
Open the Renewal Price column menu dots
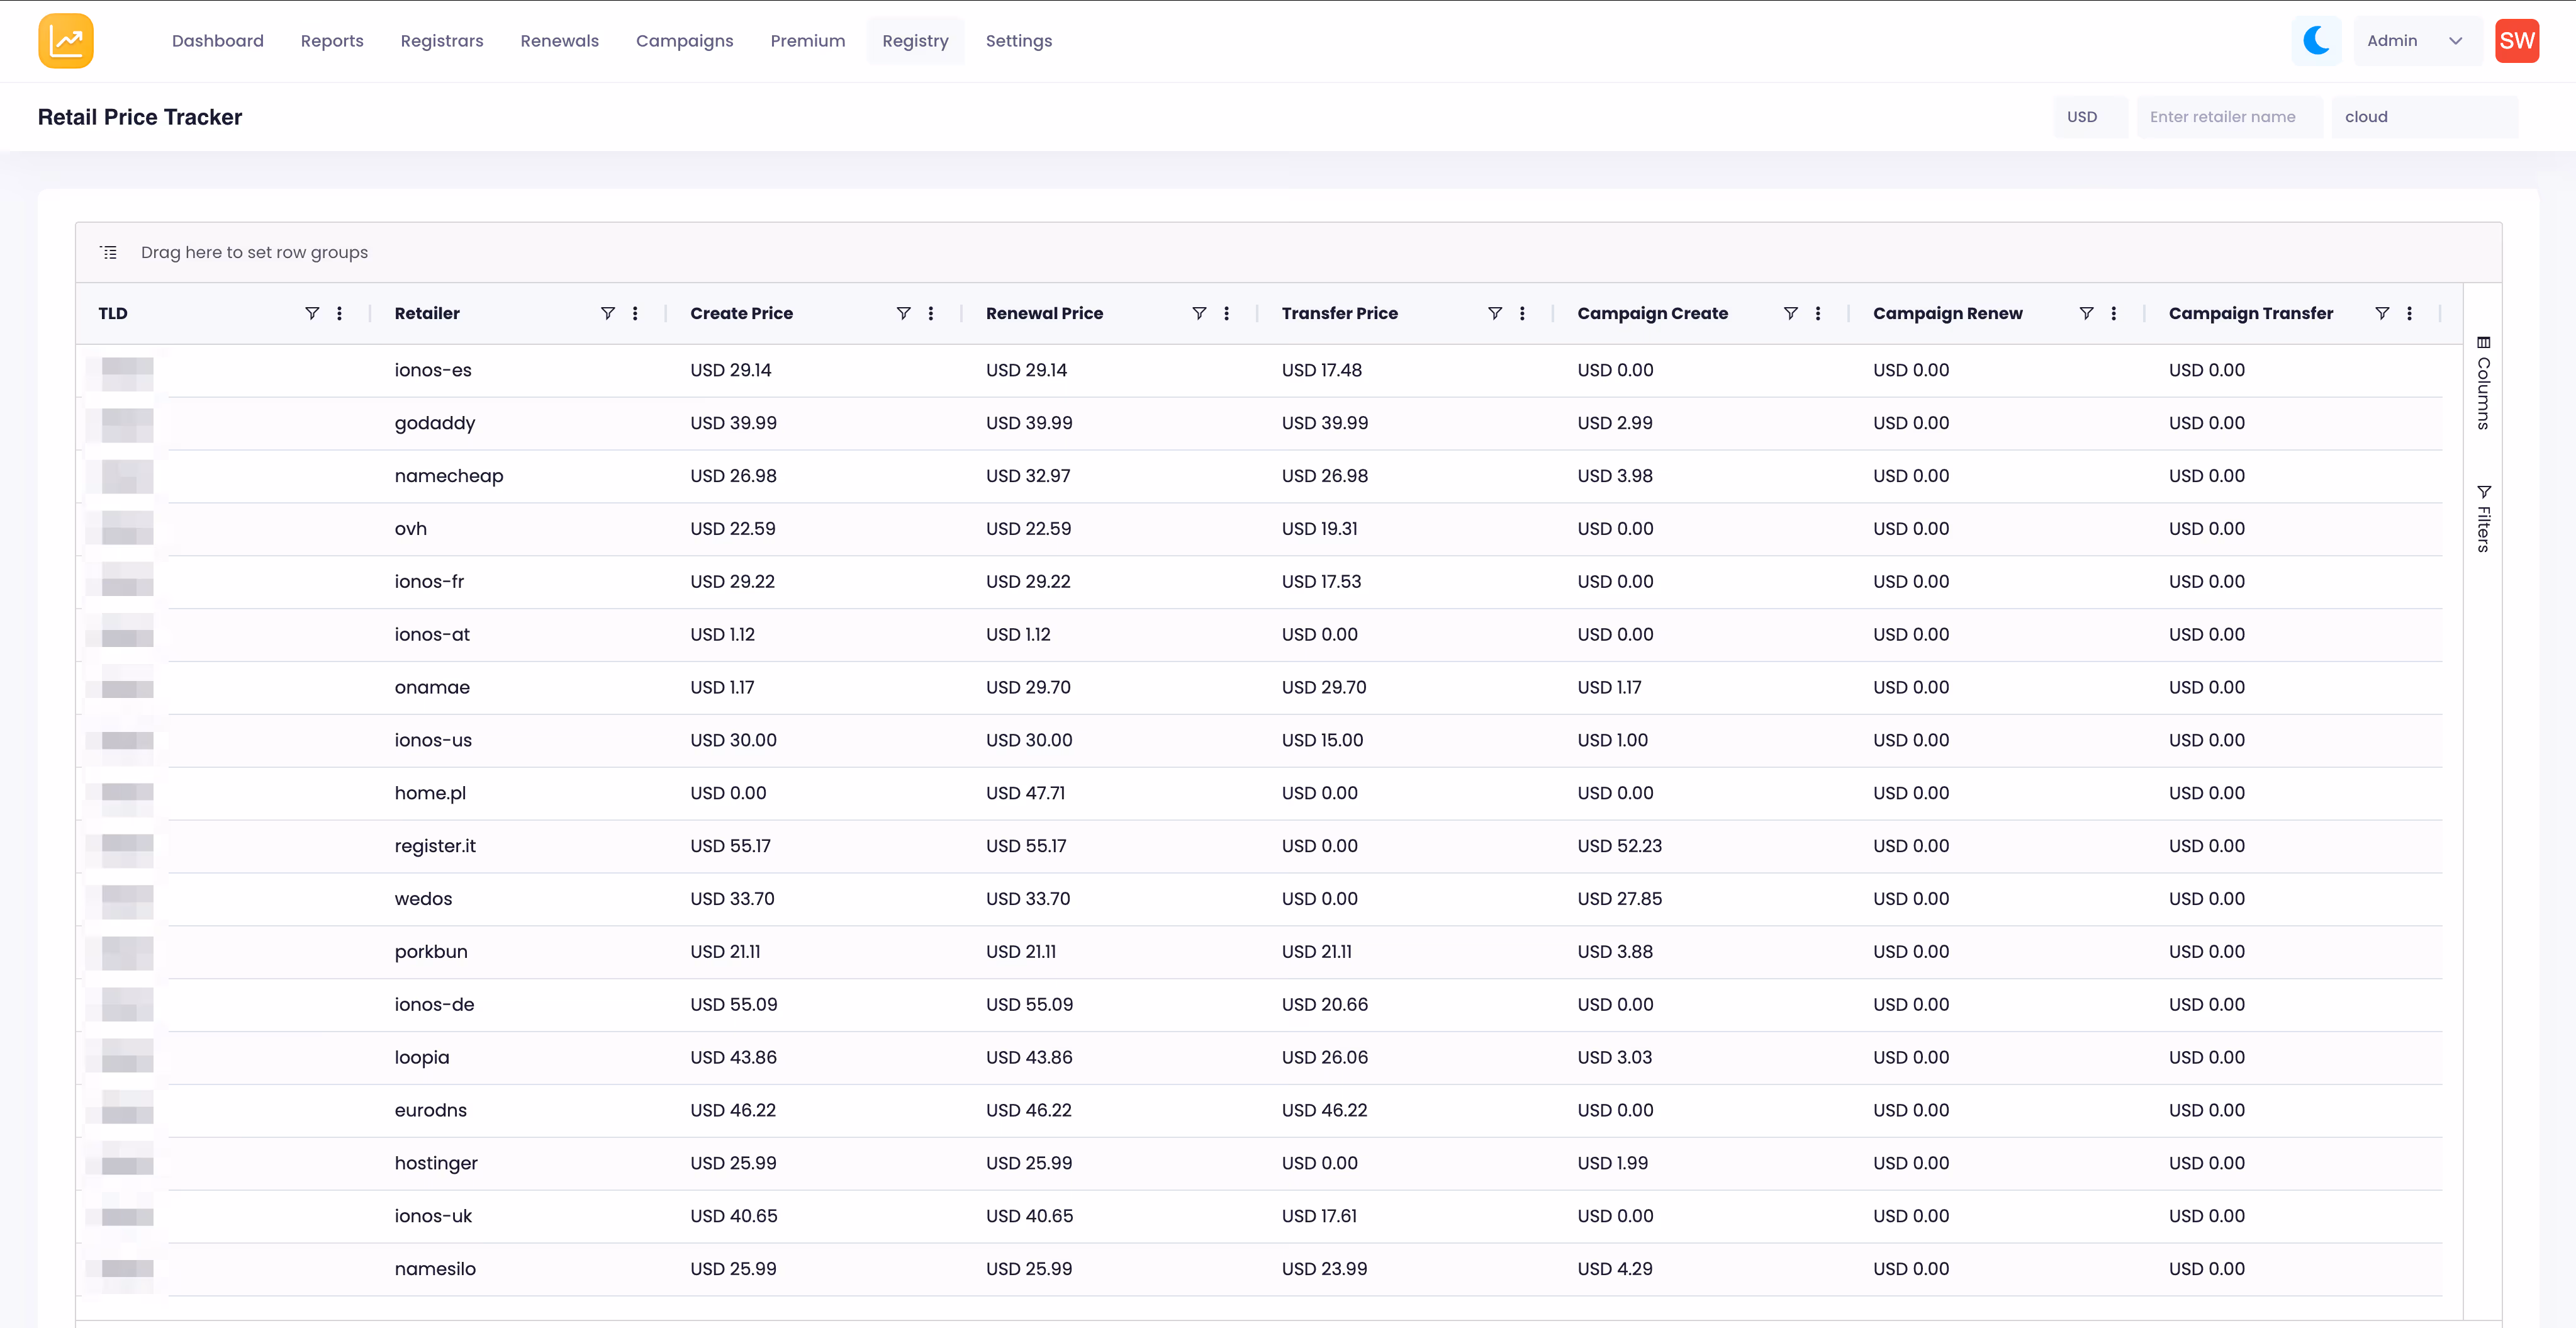tap(1226, 313)
